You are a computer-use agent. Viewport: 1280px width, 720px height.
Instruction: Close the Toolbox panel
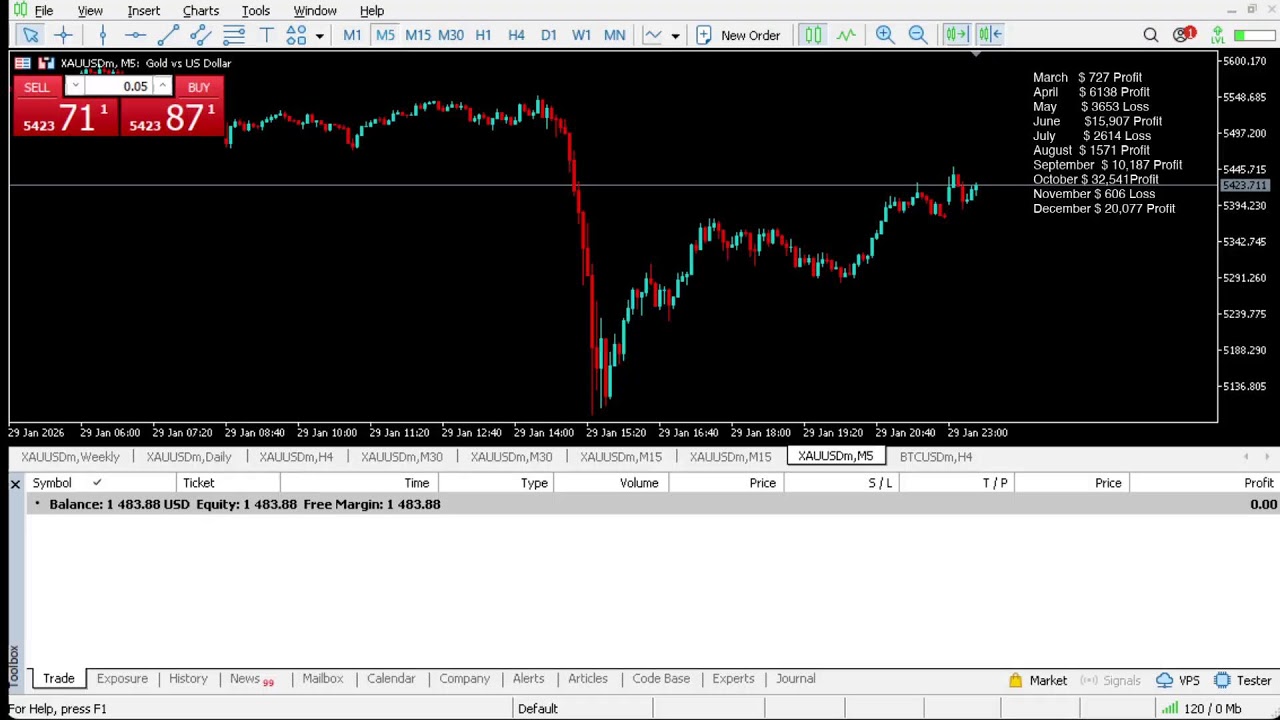pos(15,484)
